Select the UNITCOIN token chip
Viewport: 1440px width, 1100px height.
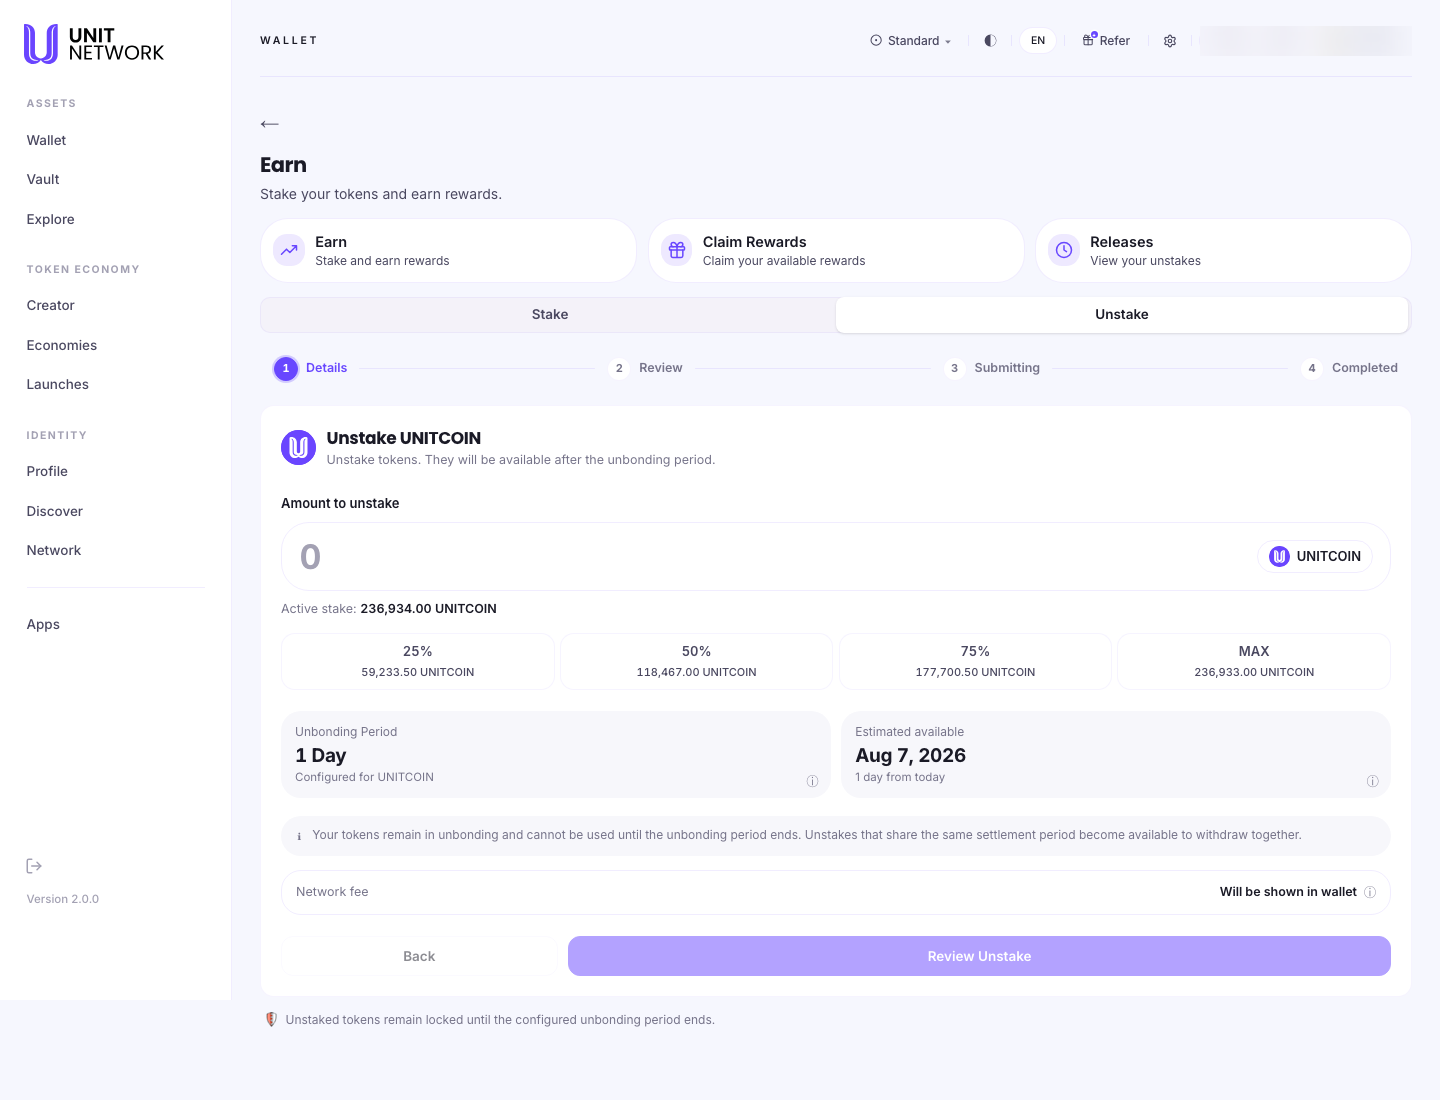point(1315,556)
